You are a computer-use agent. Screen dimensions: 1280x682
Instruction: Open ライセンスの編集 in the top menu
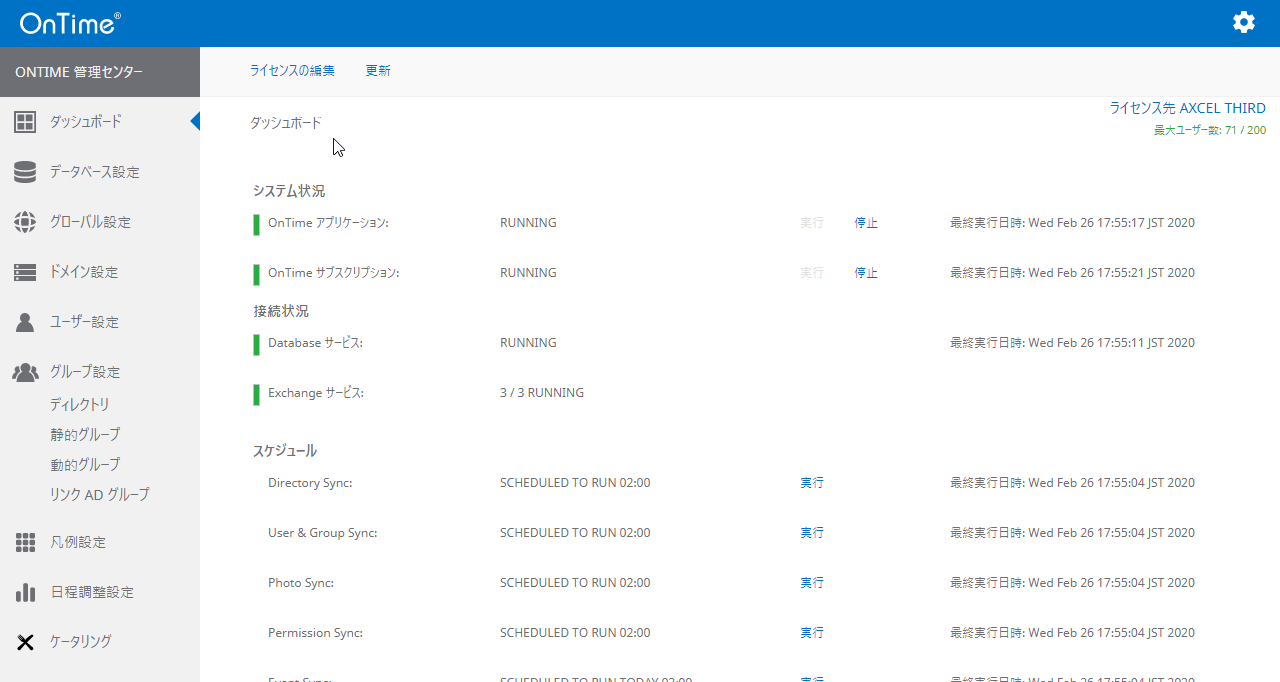coord(292,71)
